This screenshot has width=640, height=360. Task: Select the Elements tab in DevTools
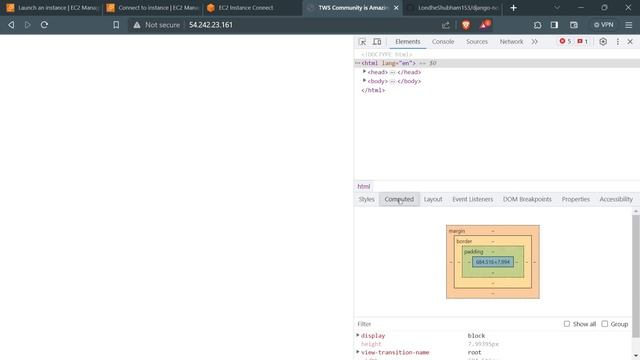click(x=407, y=42)
